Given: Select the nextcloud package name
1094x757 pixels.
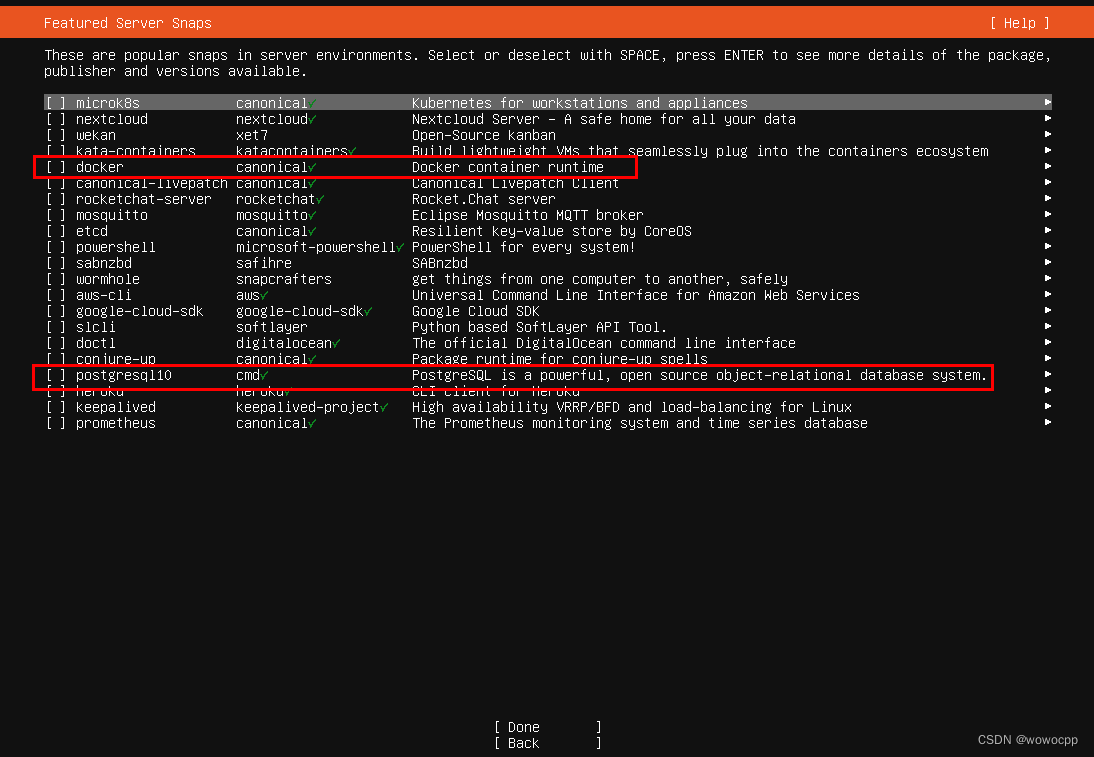Looking at the screenshot, I should 112,119.
